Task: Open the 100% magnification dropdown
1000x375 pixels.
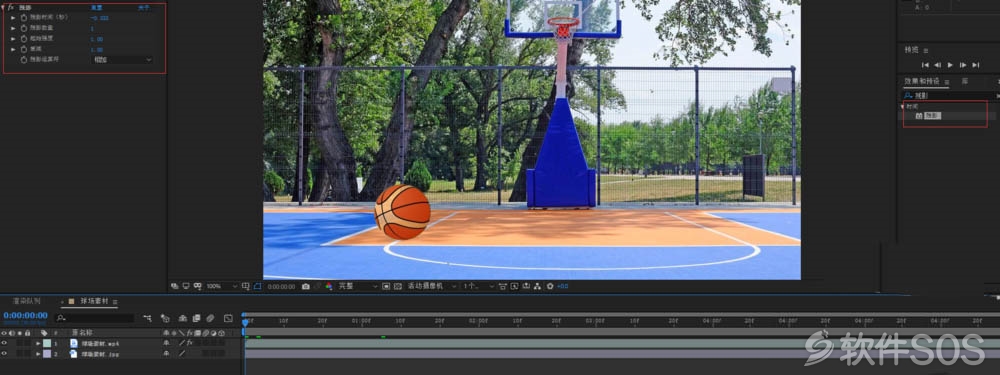Action: click(x=222, y=286)
